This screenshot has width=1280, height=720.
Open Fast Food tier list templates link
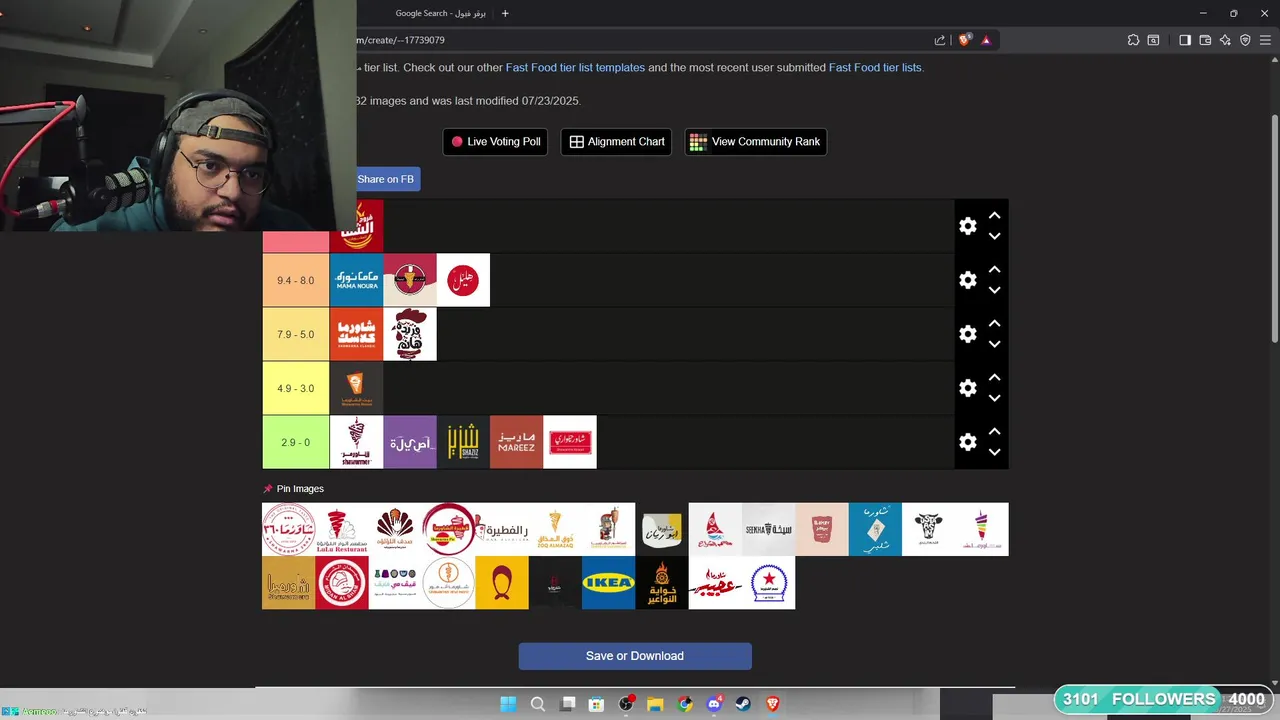tap(575, 68)
